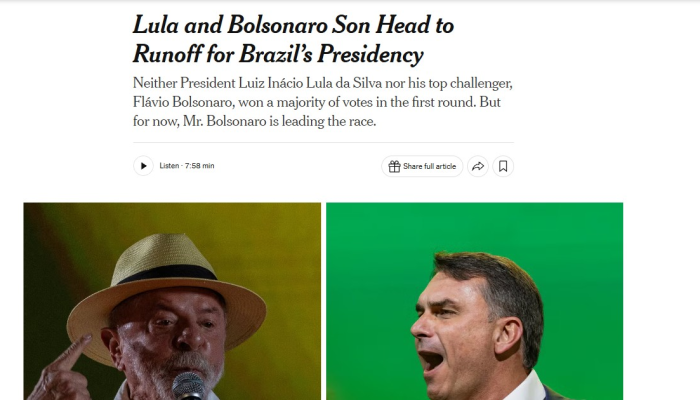The width and height of the screenshot is (700, 400).
Task: Play the article audio narration
Action: pos(143,166)
